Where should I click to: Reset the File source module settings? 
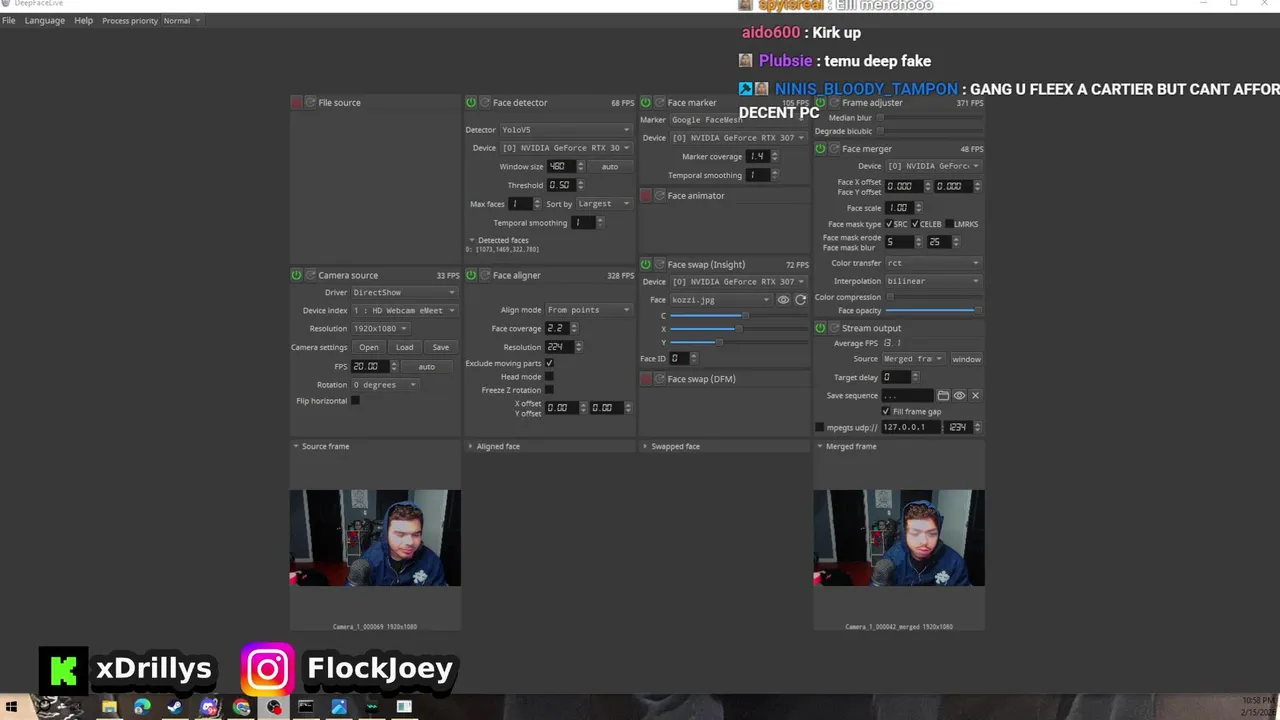310,103
